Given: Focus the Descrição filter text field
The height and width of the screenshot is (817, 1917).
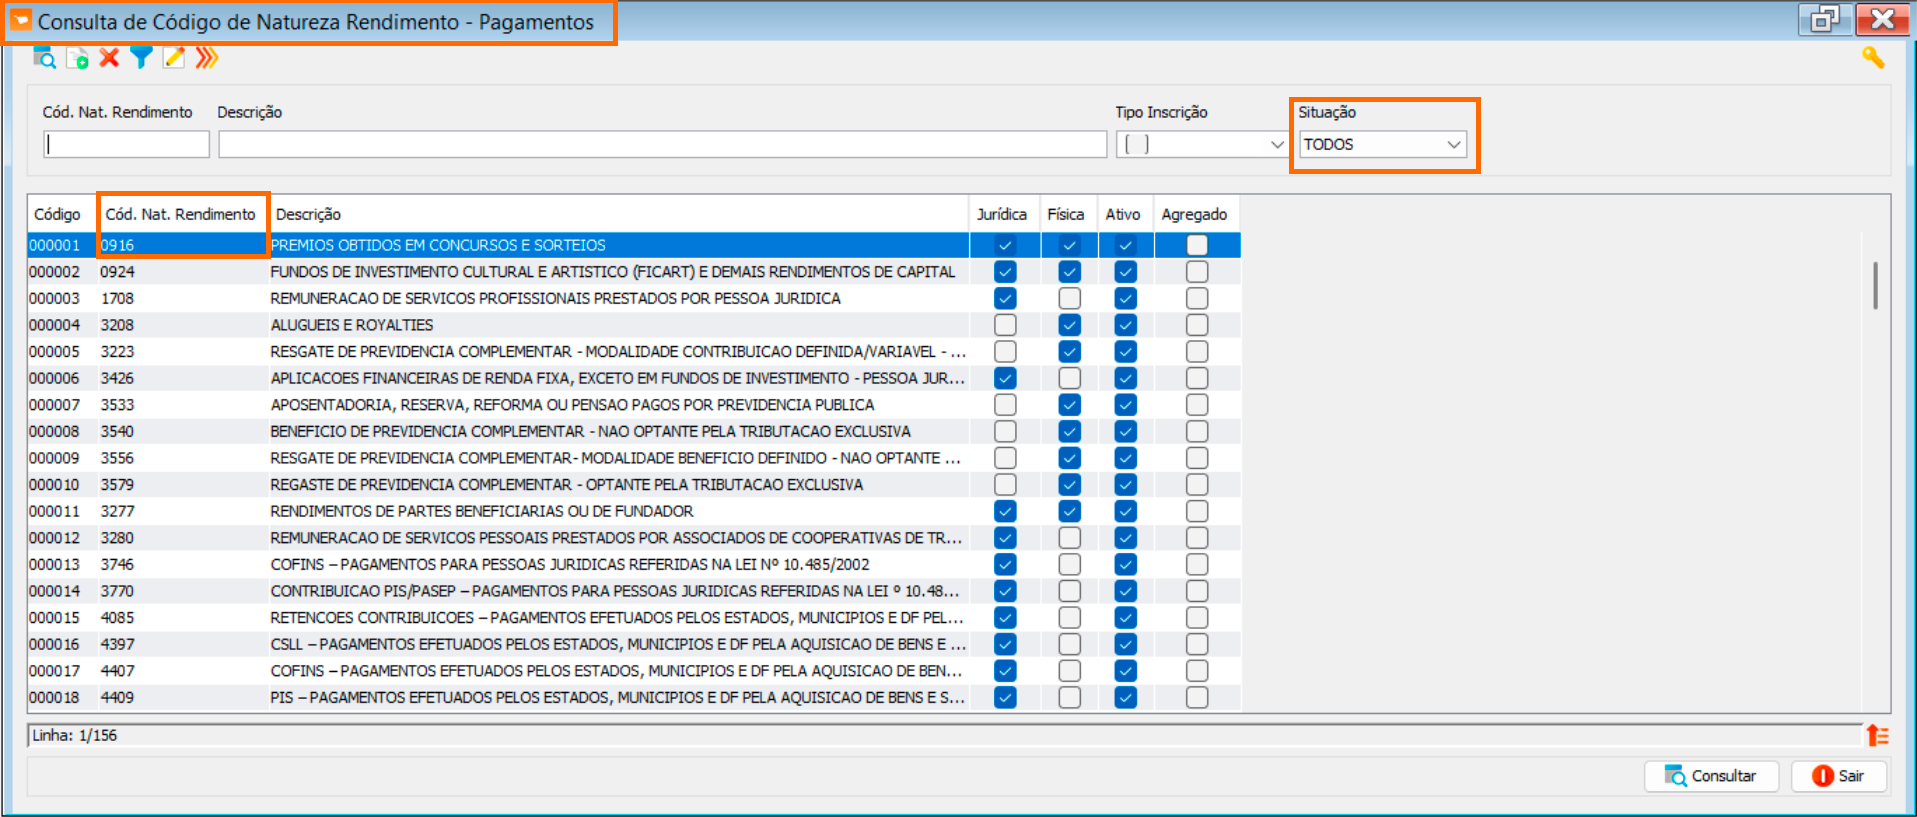Looking at the screenshot, I should (662, 145).
